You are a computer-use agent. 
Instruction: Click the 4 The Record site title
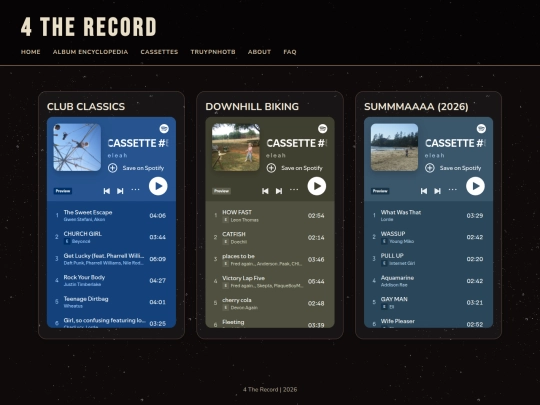89,27
